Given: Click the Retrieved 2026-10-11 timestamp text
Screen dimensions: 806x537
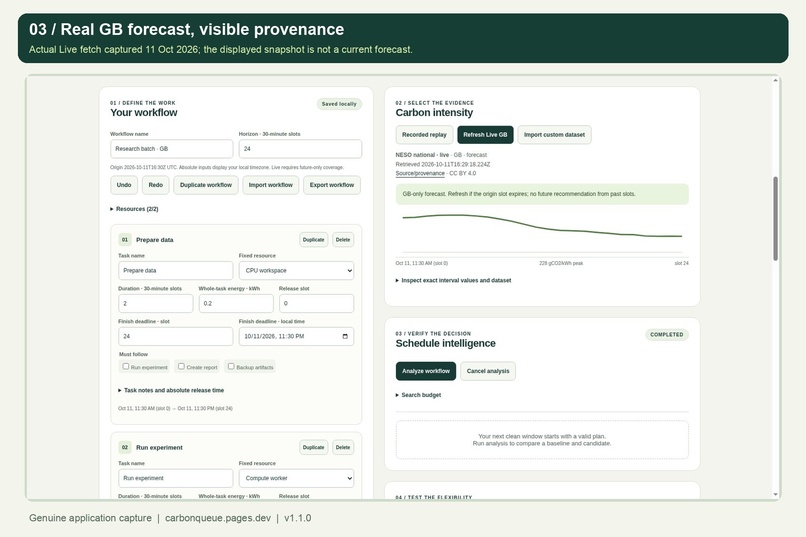Looking at the screenshot, I should (443, 164).
